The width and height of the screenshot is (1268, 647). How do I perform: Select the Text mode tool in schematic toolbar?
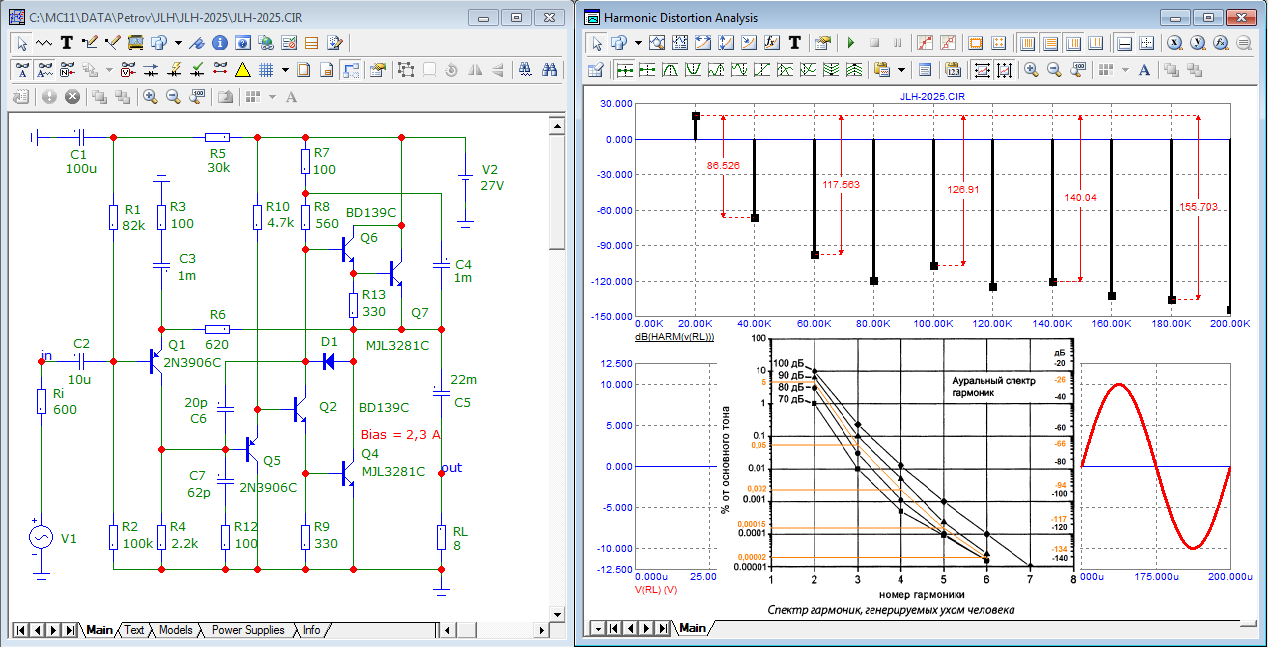pos(67,43)
